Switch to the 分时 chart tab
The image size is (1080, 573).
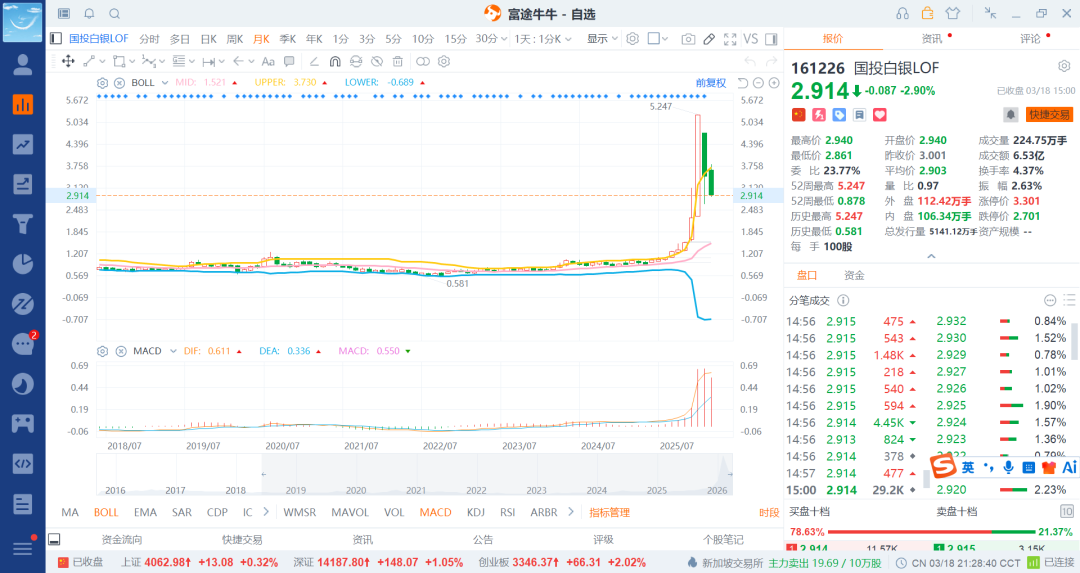(x=149, y=39)
